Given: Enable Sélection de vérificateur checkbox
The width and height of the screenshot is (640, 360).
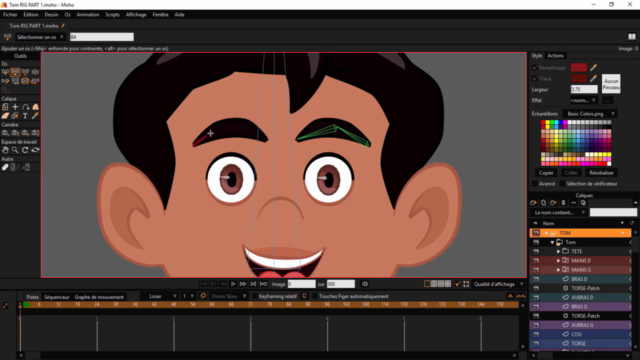Looking at the screenshot, I should pyautogui.click(x=562, y=184).
